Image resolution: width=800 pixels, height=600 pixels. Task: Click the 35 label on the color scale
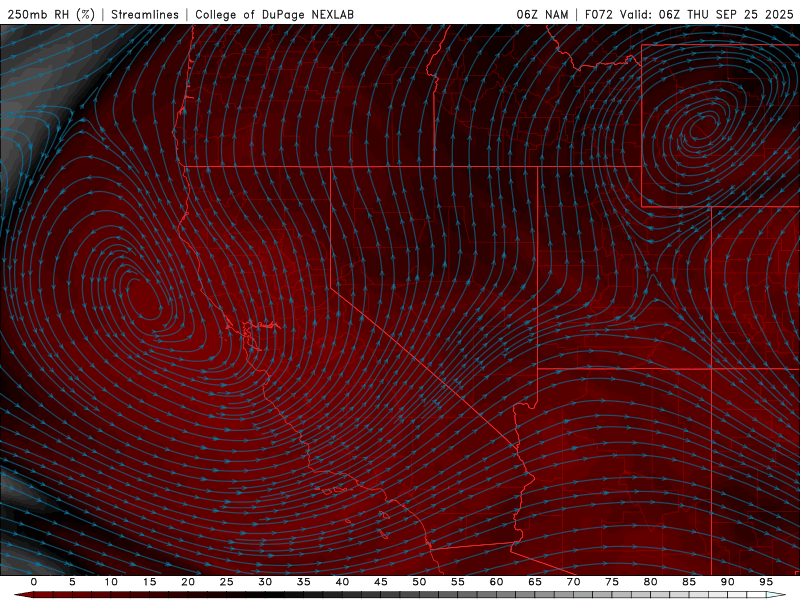304,582
